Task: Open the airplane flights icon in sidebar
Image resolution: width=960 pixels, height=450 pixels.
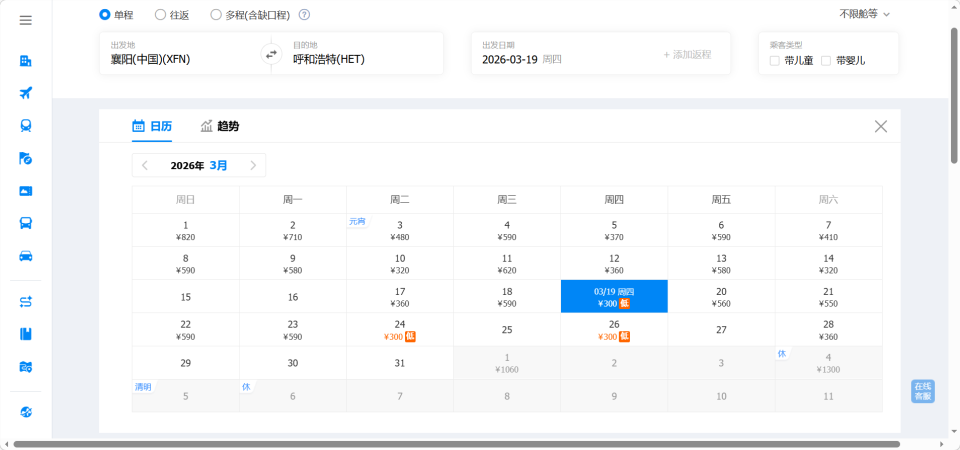Action: [26, 93]
